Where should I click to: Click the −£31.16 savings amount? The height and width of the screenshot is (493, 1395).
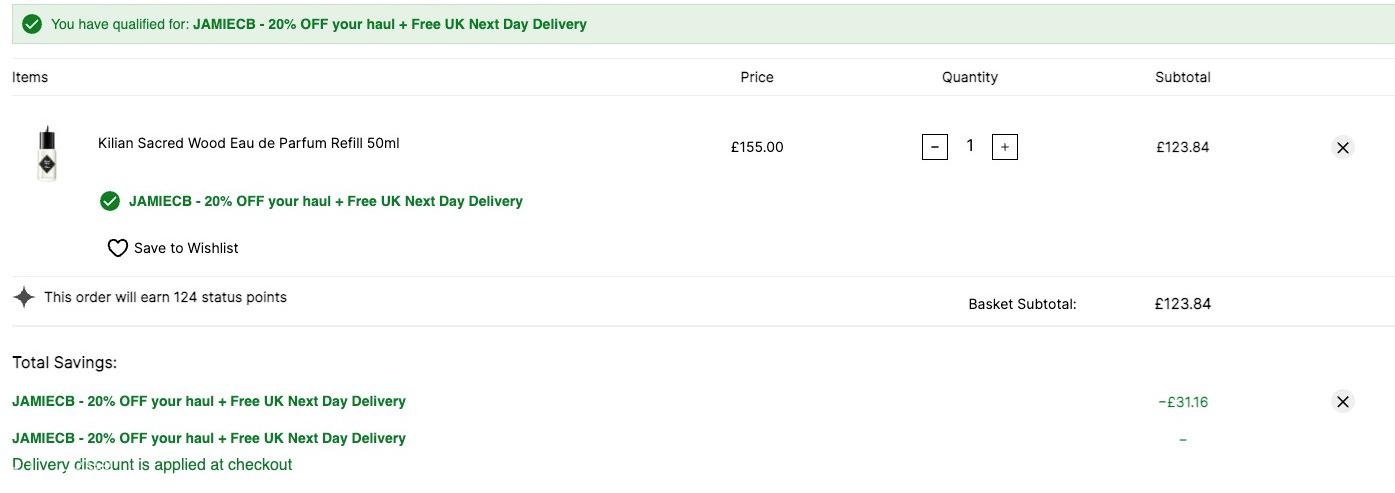click(x=1183, y=402)
